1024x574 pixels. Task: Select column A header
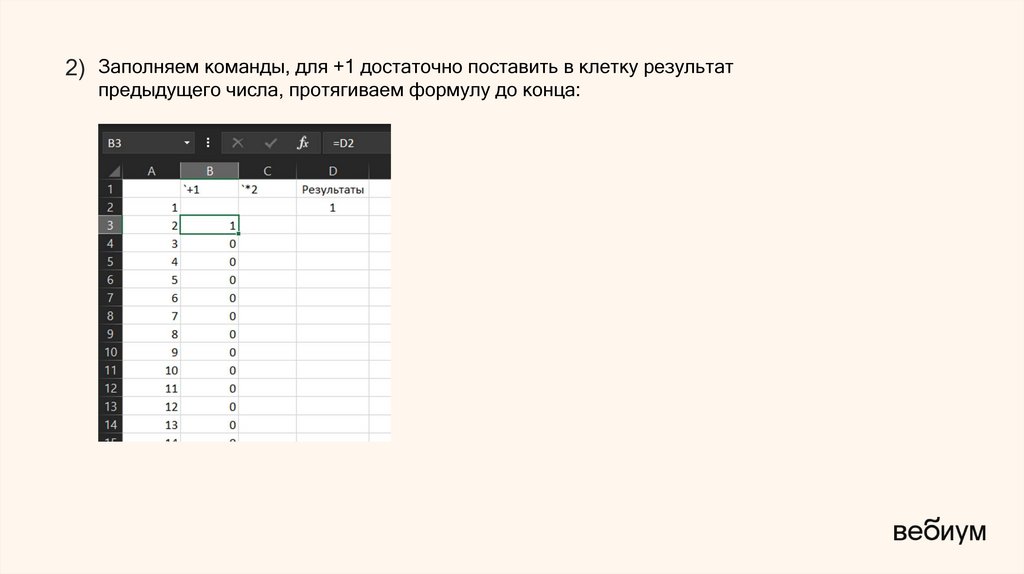(152, 171)
